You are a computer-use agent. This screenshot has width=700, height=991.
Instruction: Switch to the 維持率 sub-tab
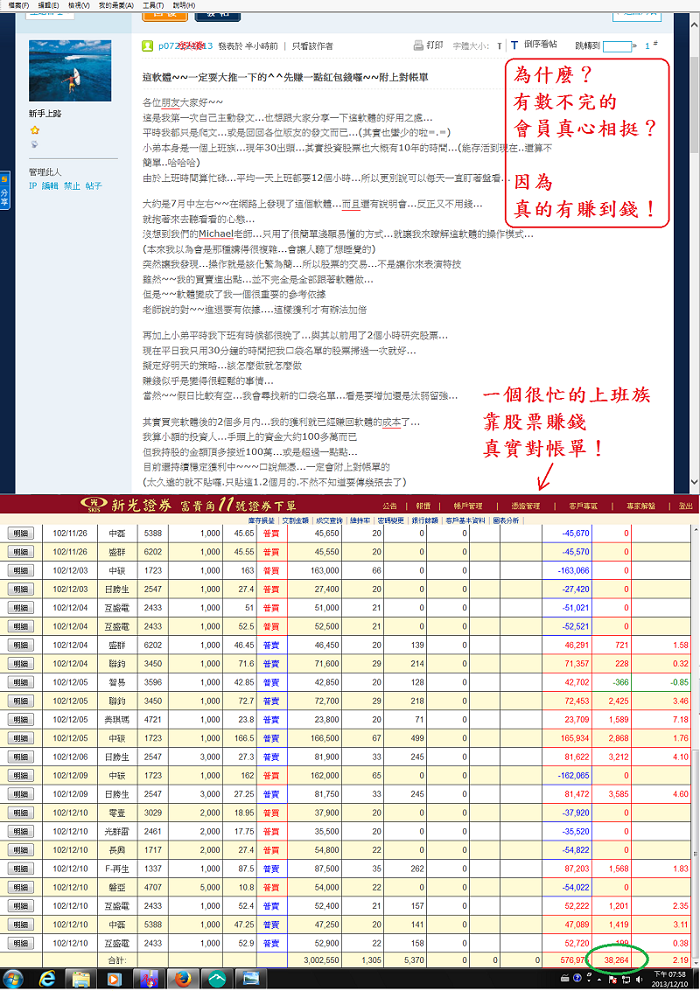coord(359,521)
